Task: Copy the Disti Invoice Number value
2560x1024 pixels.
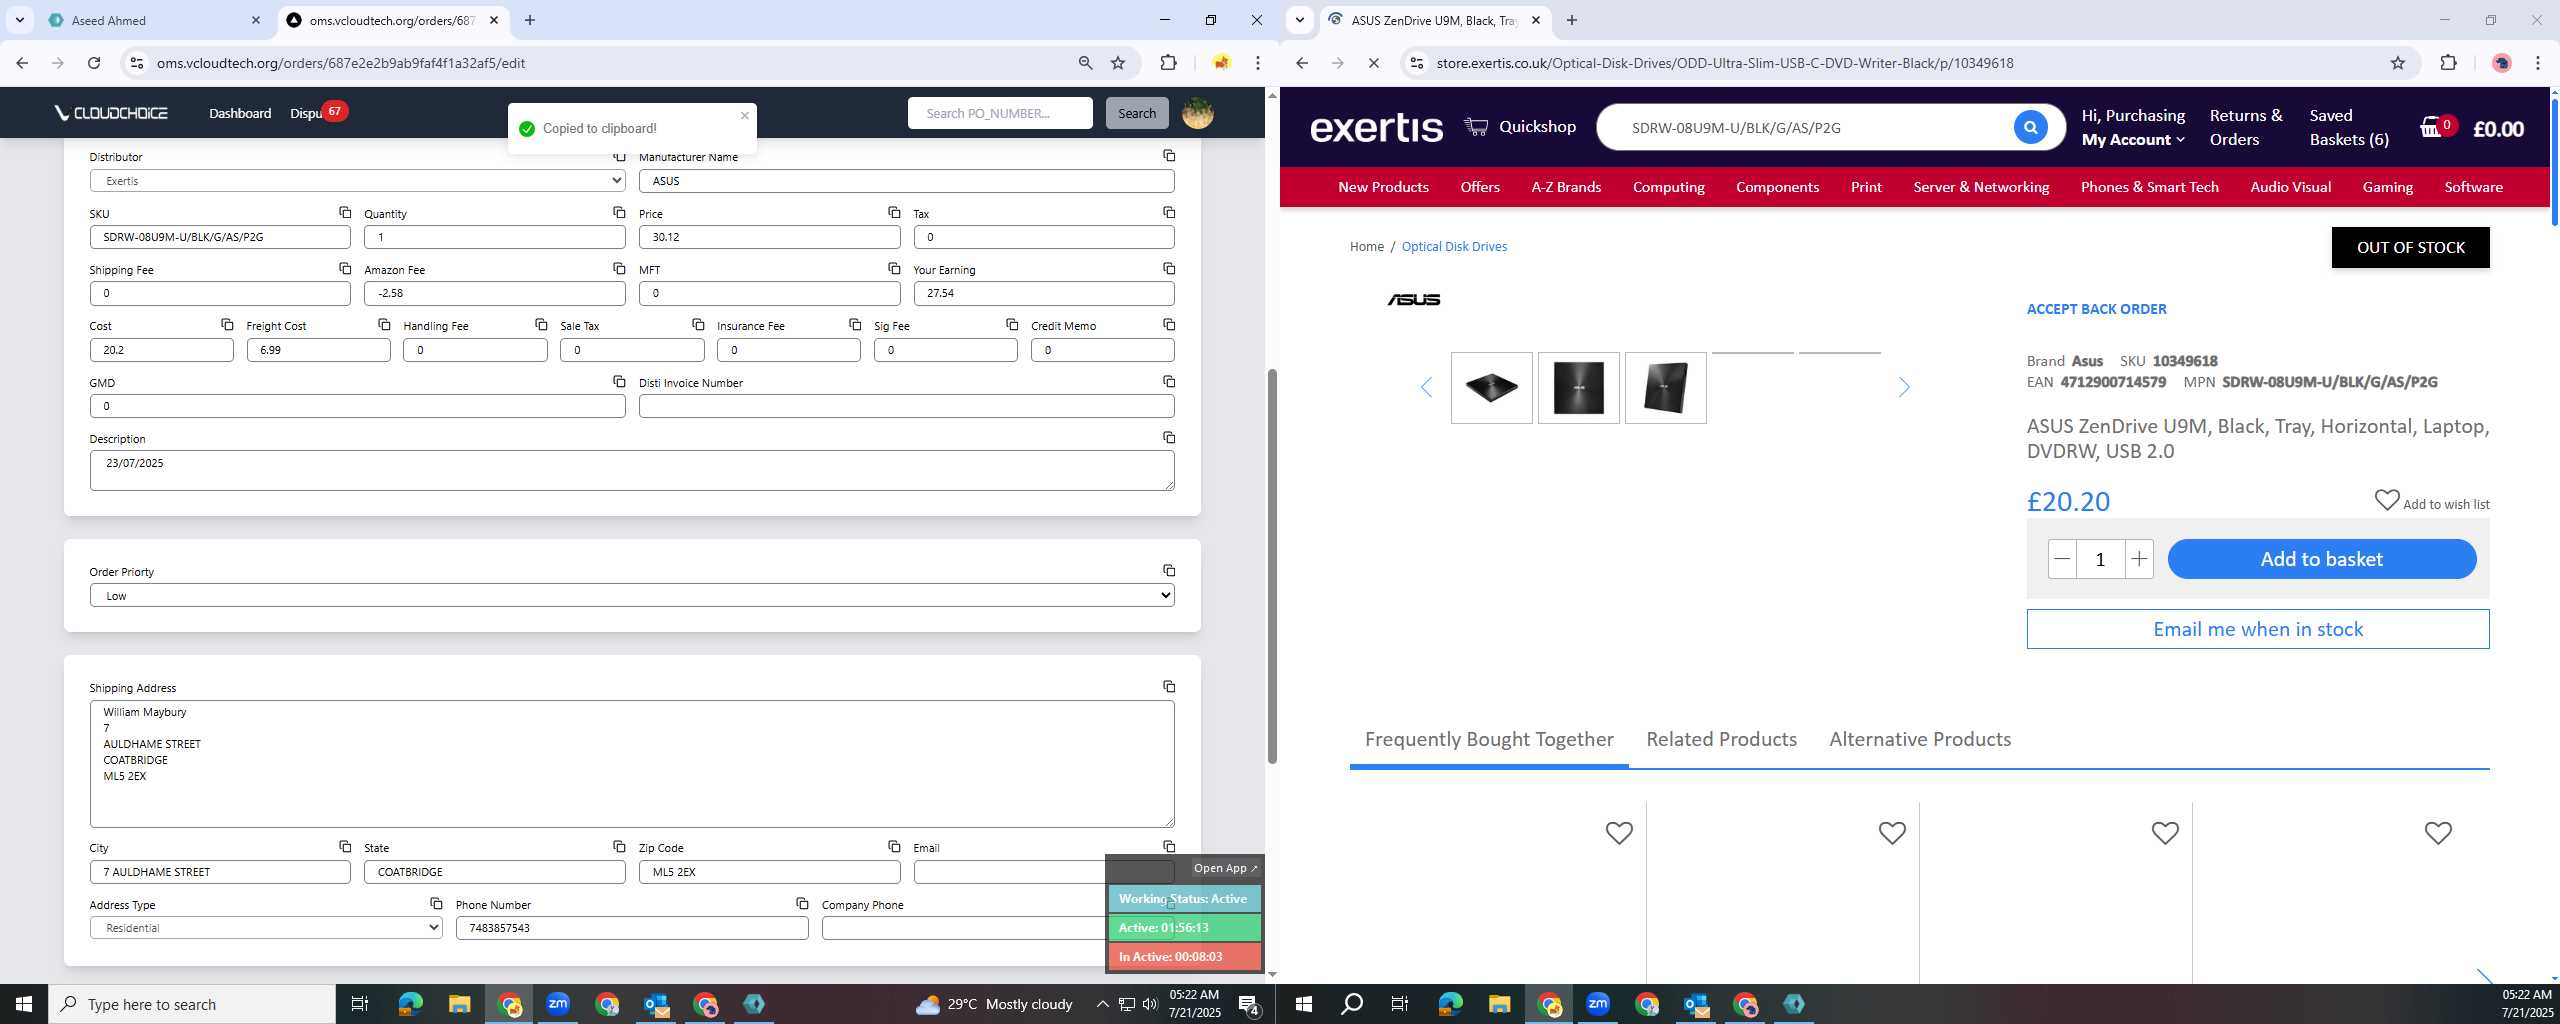Action: pos(1169,381)
